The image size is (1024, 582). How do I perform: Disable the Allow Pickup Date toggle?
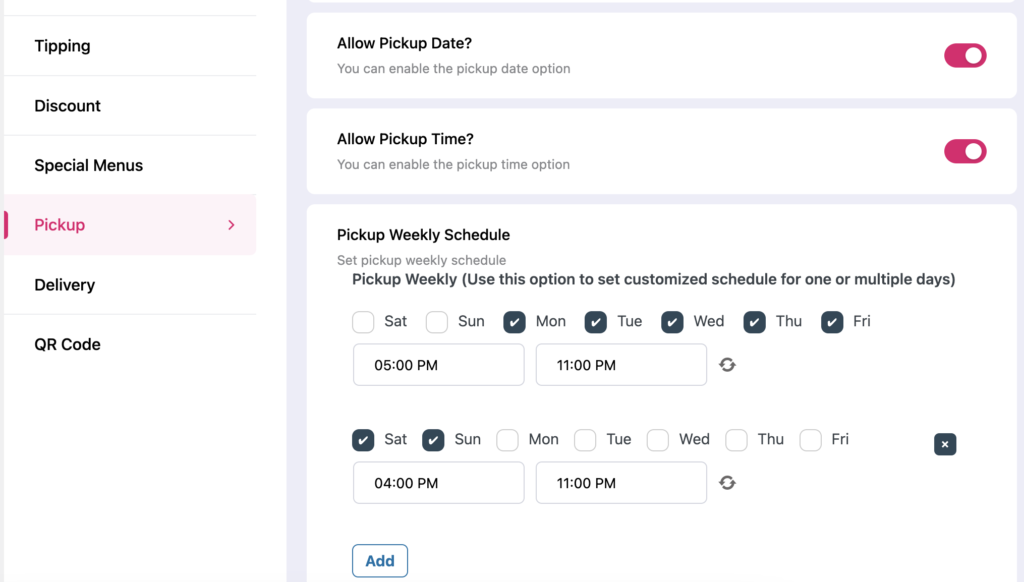[x=965, y=56]
